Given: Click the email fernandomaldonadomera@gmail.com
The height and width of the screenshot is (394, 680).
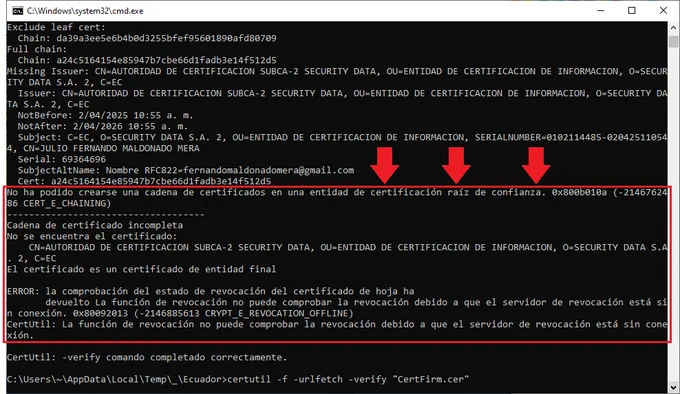Looking at the screenshot, I should [268, 170].
